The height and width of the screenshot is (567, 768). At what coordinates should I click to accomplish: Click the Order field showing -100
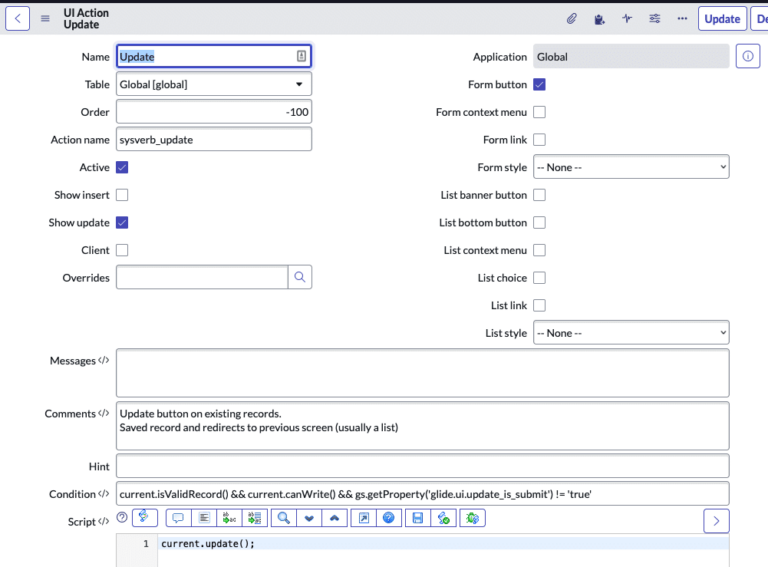214,112
